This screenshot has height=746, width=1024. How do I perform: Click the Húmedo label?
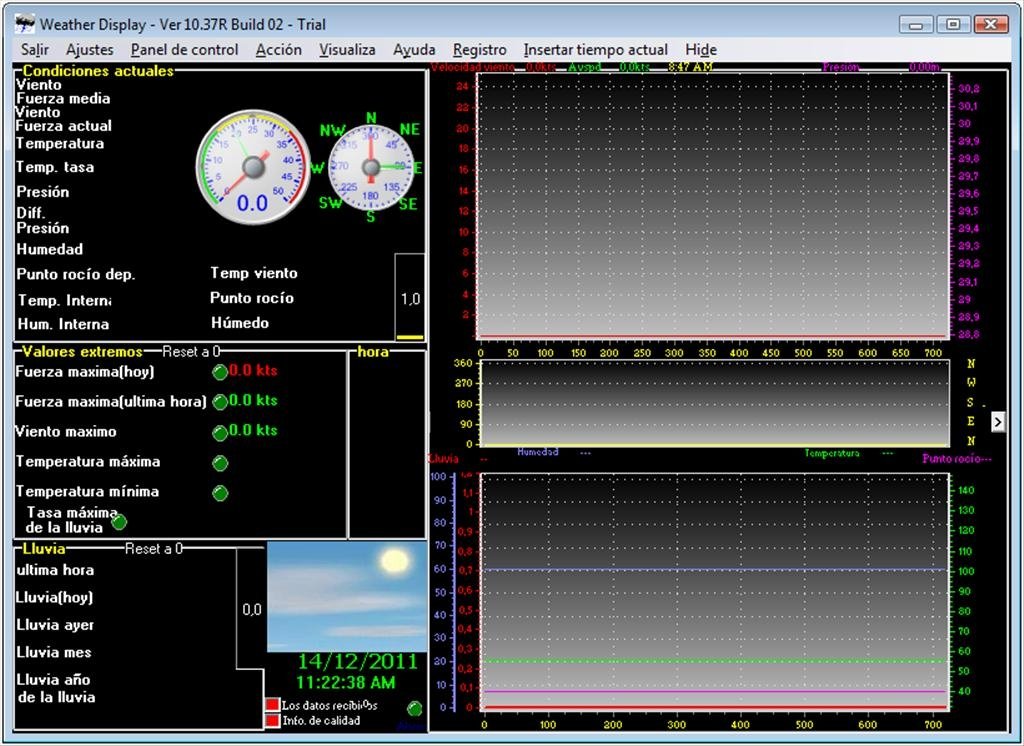(x=240, y=323)
